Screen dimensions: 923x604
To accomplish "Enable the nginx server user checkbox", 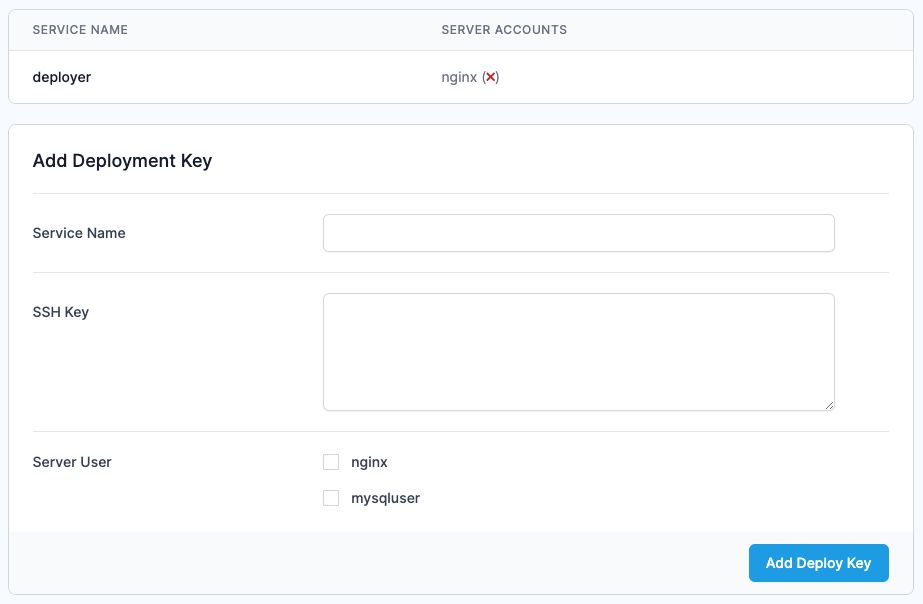I will point(331,462).
